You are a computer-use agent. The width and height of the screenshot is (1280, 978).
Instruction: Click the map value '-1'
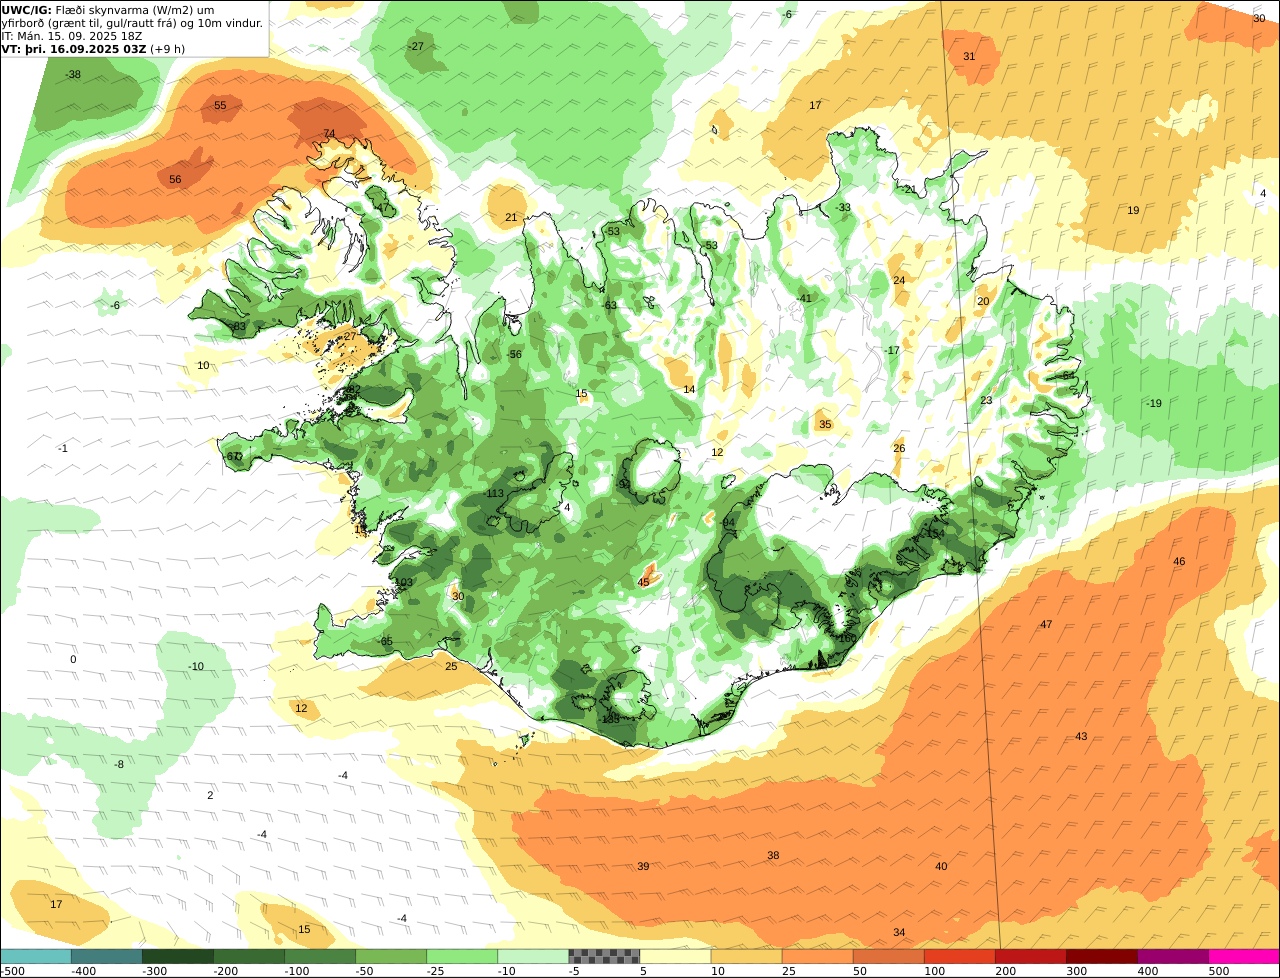[63, 449]
